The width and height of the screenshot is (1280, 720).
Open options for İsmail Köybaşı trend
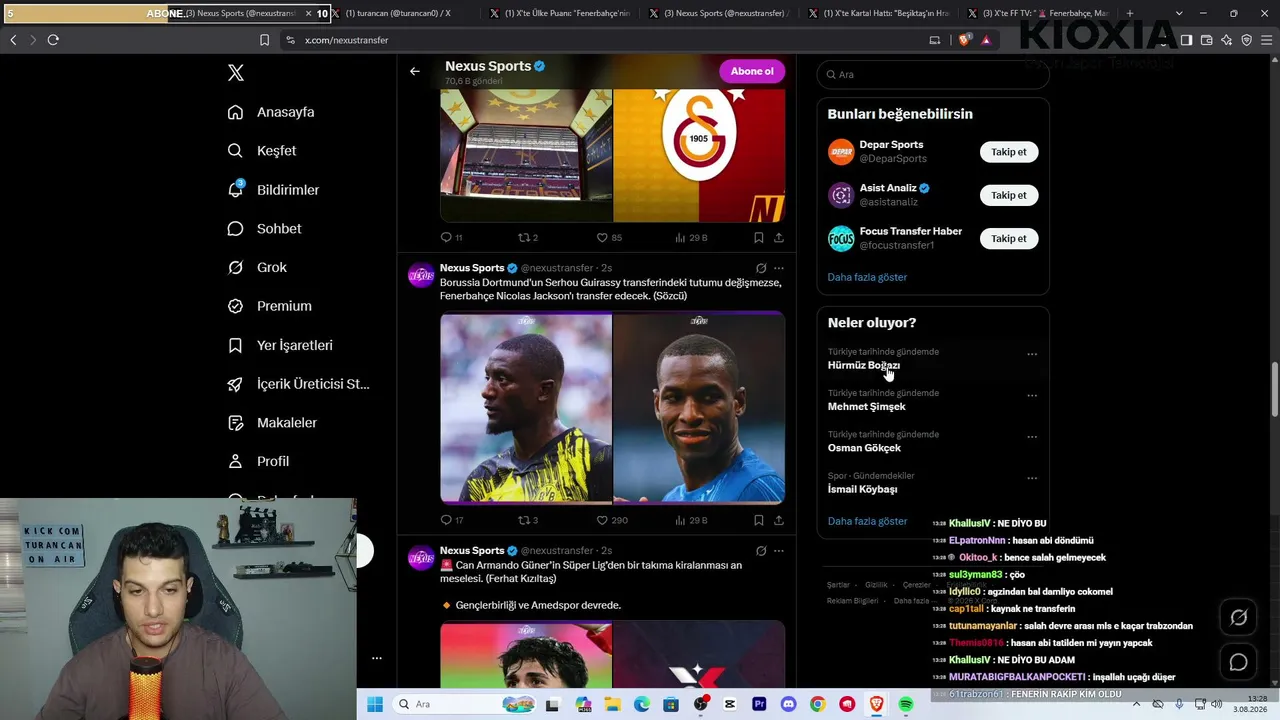coord(1032,479)
